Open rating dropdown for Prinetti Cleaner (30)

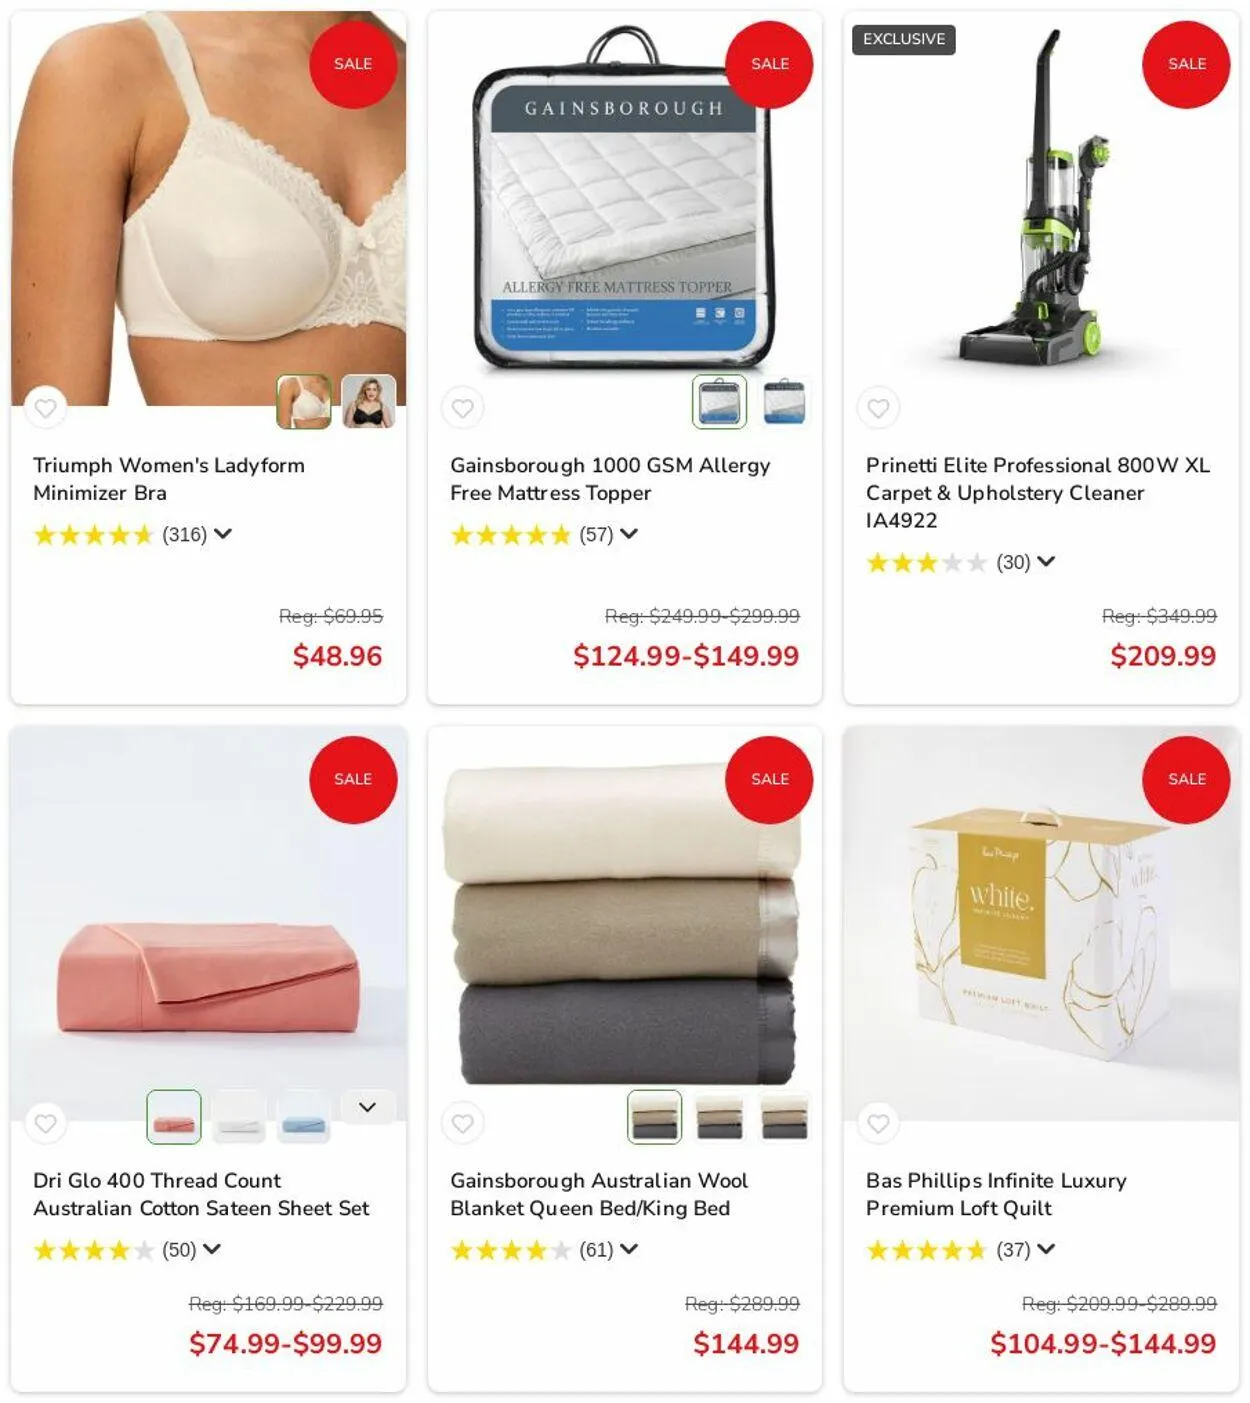(x=1046, y=562)
